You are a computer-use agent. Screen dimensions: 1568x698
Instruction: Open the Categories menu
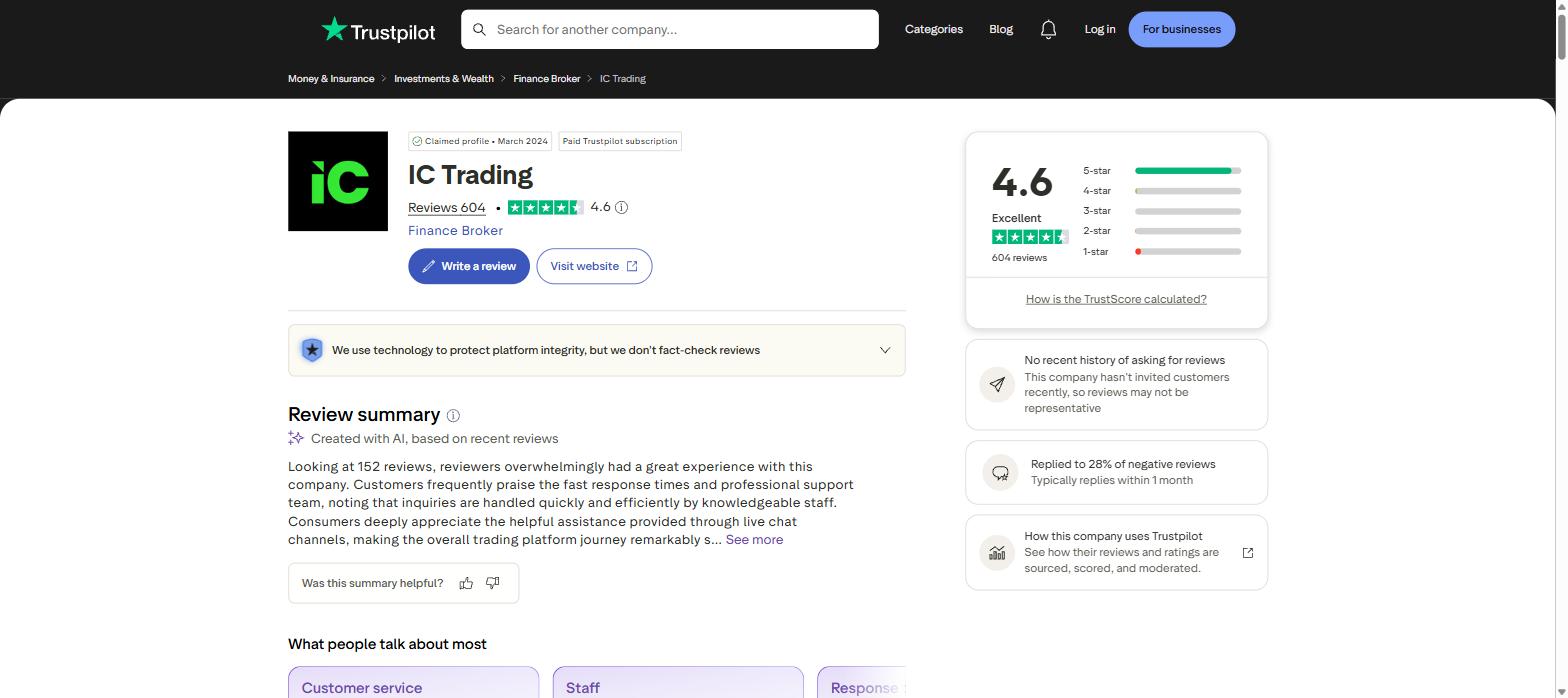[x=934, y=29]
